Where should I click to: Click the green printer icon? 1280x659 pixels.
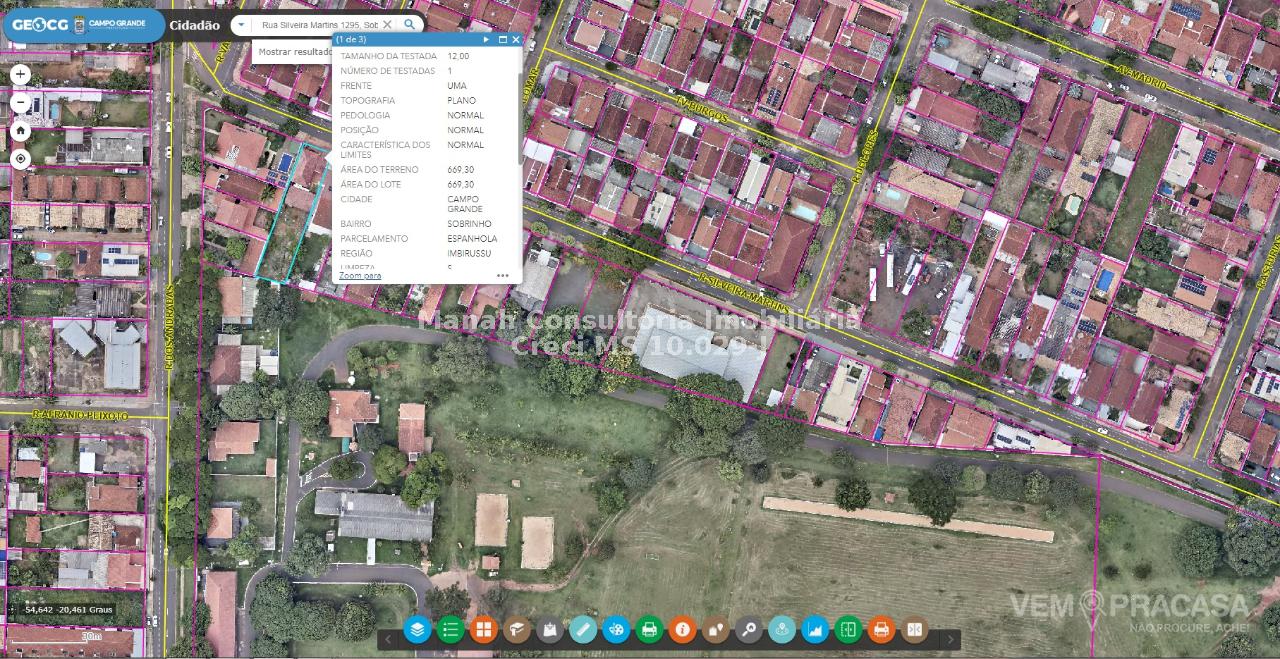pyautogui.click(x=649, y=629)
